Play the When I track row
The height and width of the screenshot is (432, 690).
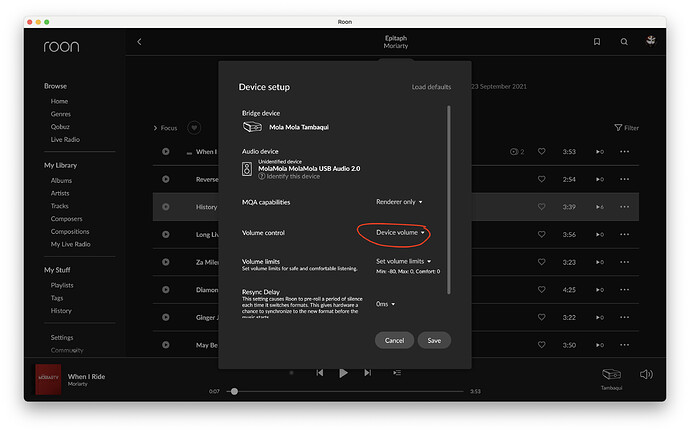coord(165,151)
